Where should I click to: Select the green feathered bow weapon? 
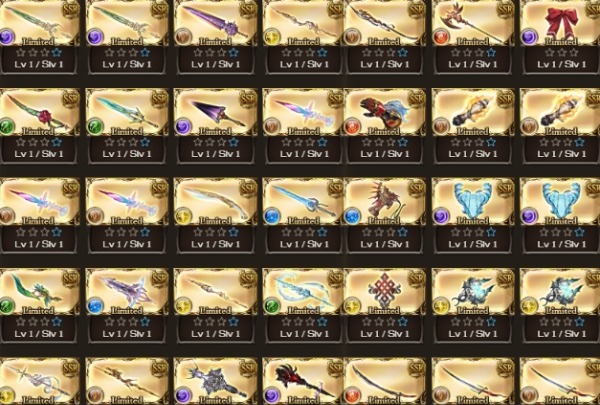(x=39, y=291)
